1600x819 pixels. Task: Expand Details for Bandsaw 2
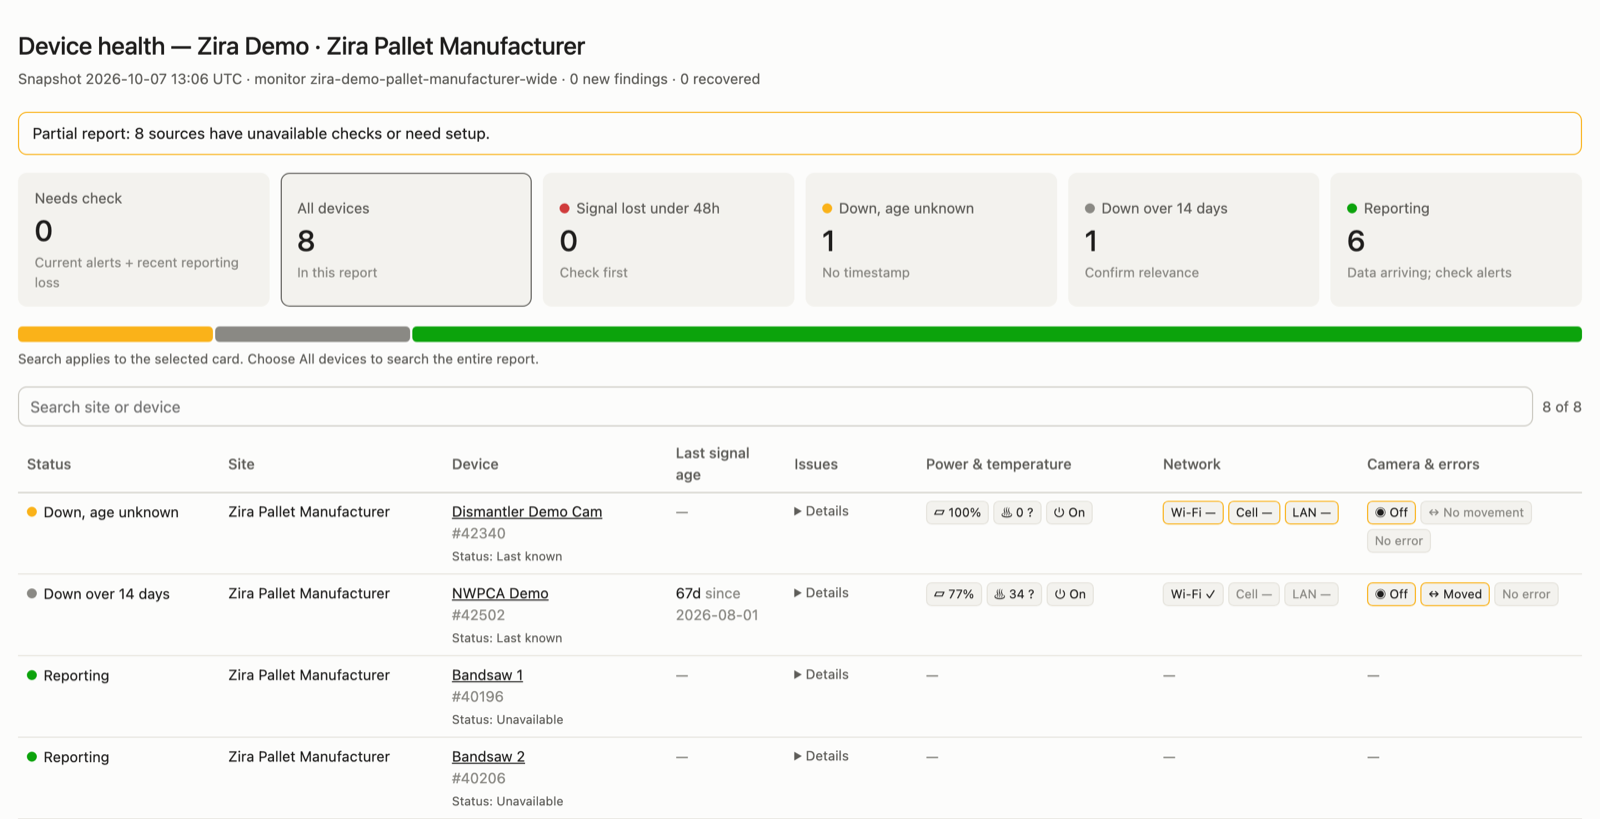point(821,757)
